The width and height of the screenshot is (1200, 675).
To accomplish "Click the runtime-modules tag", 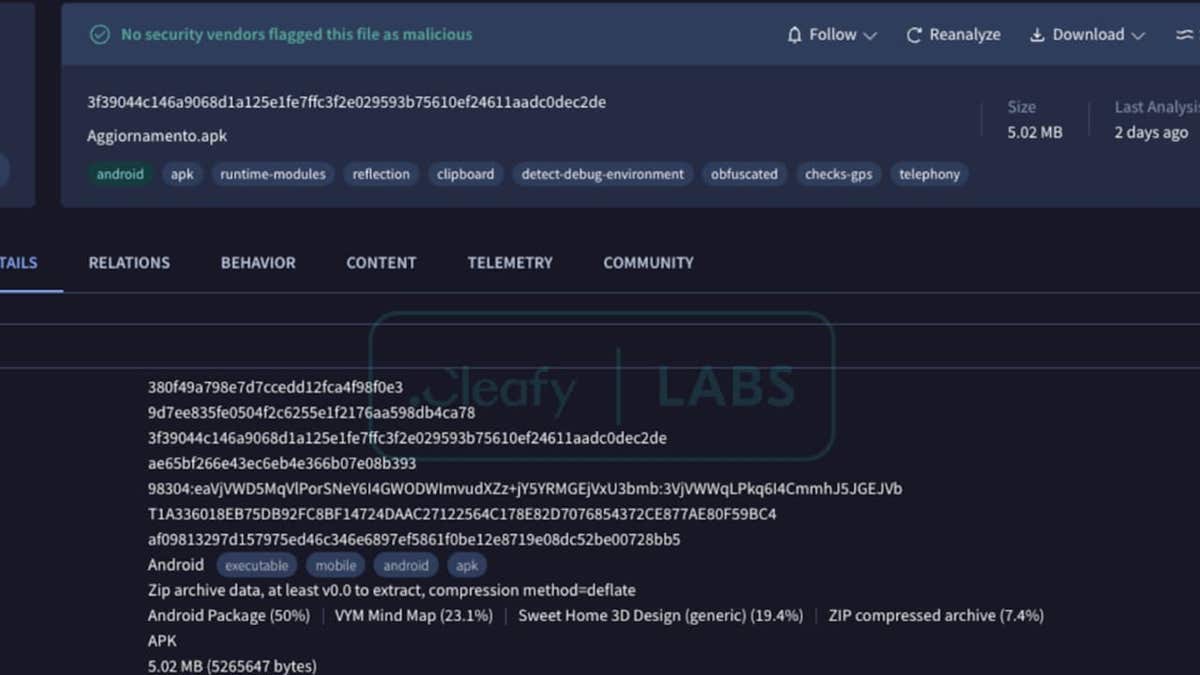I will [273, 174].
